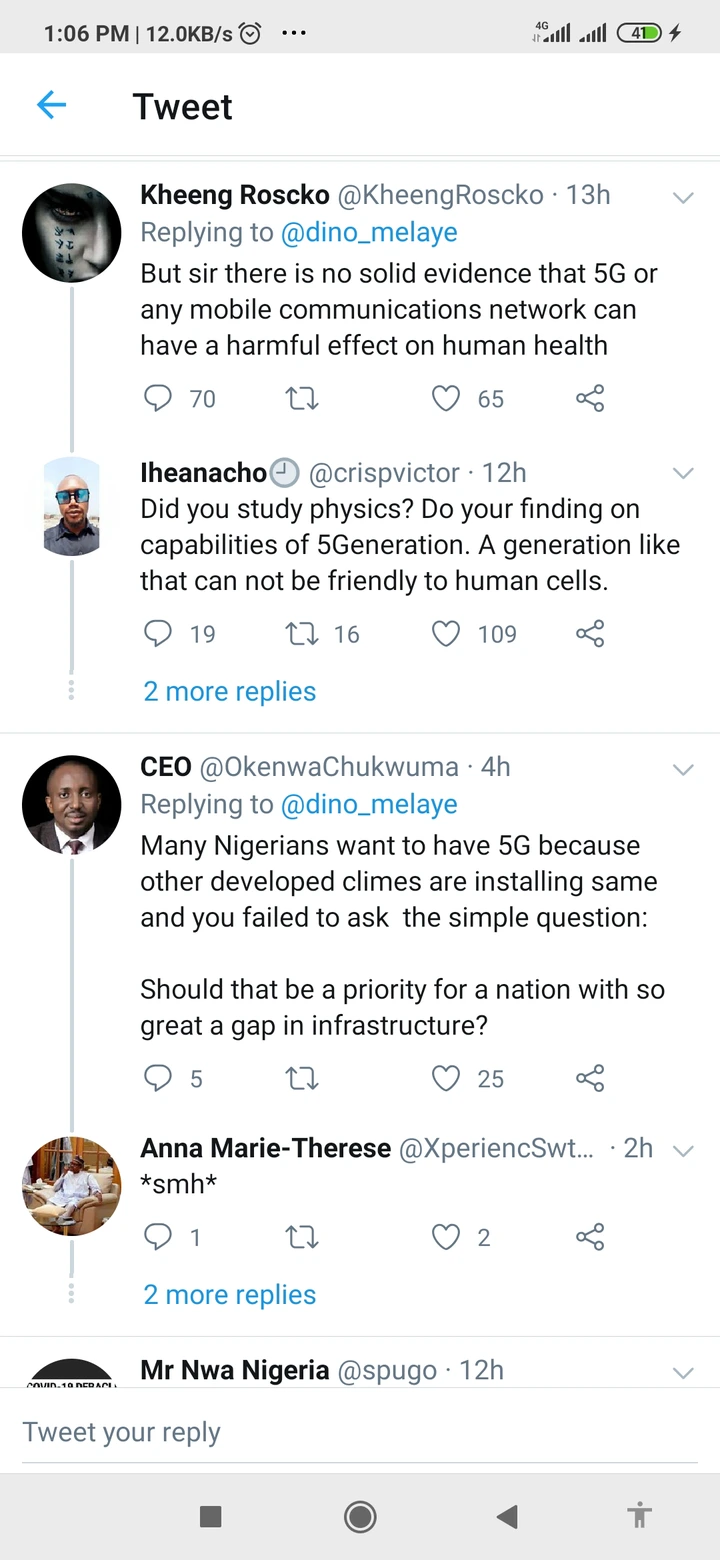Click the reply icon on Kheeng Roscko's tweet

(x=158, y=398)
